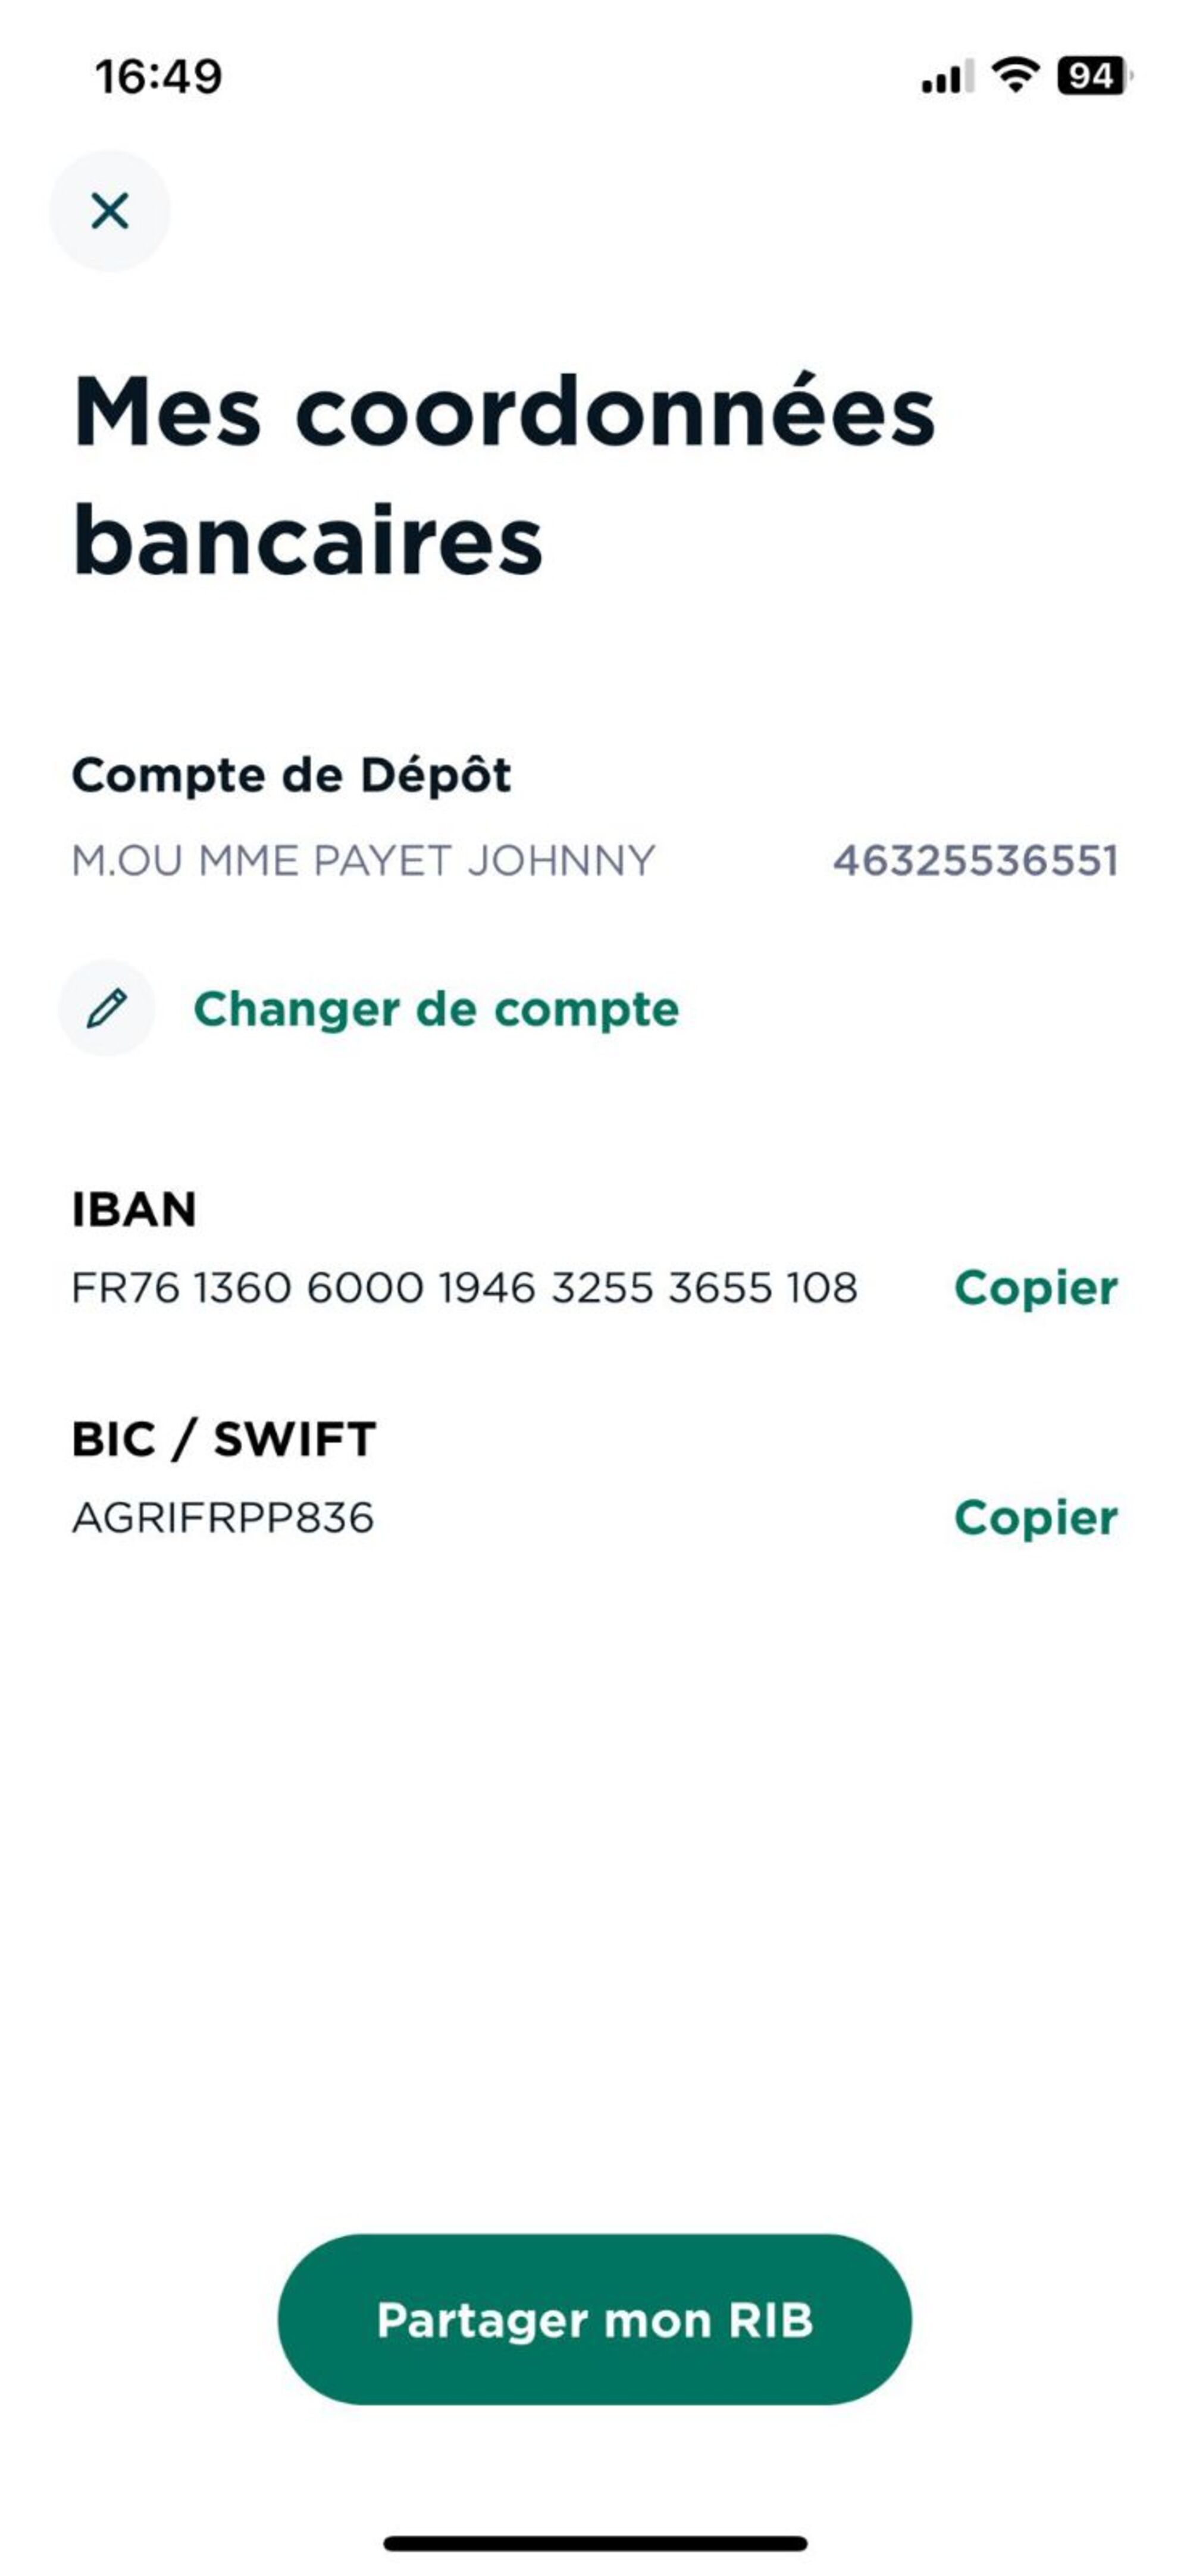Tap the pencil edit icon
The height and width of the screenshot is (2576, 1190).
click(107, 1009)
